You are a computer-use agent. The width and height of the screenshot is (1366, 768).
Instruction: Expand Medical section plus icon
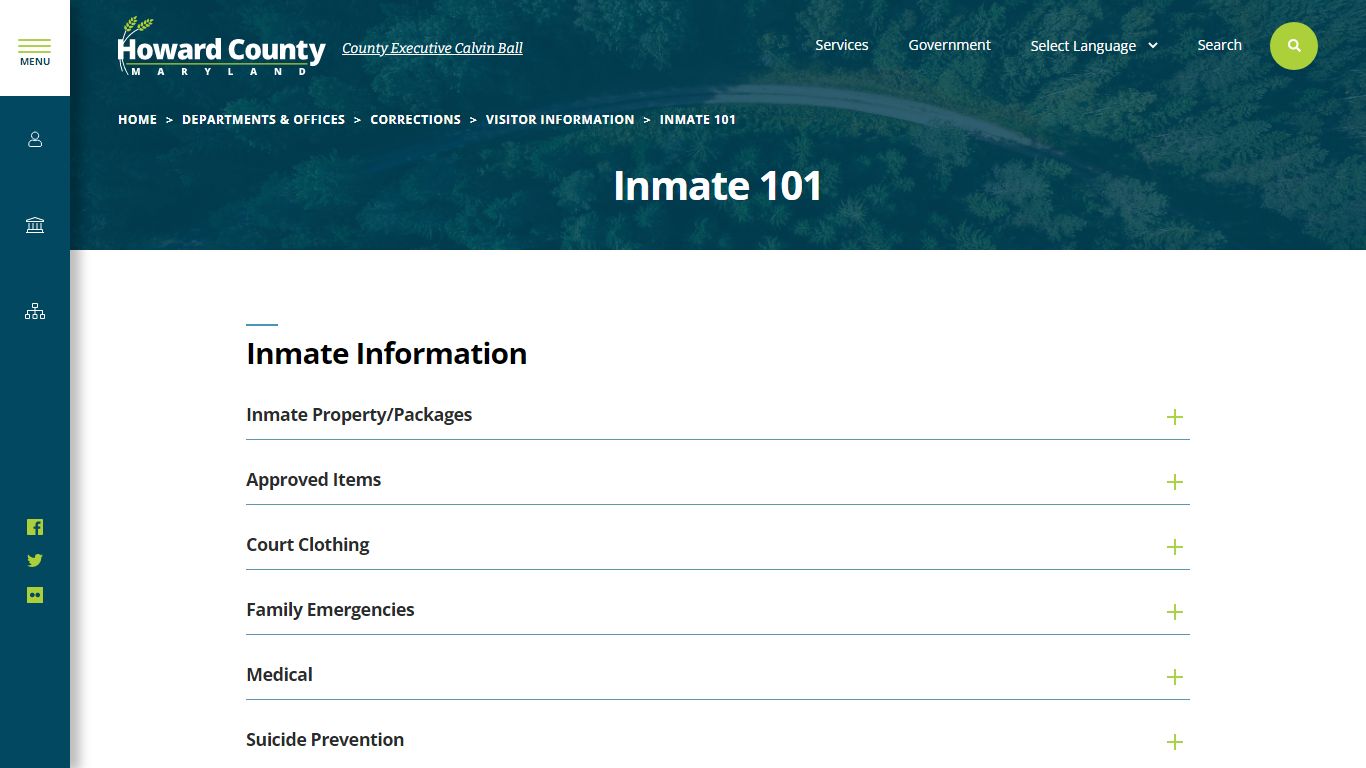(x=1175, y=677)
